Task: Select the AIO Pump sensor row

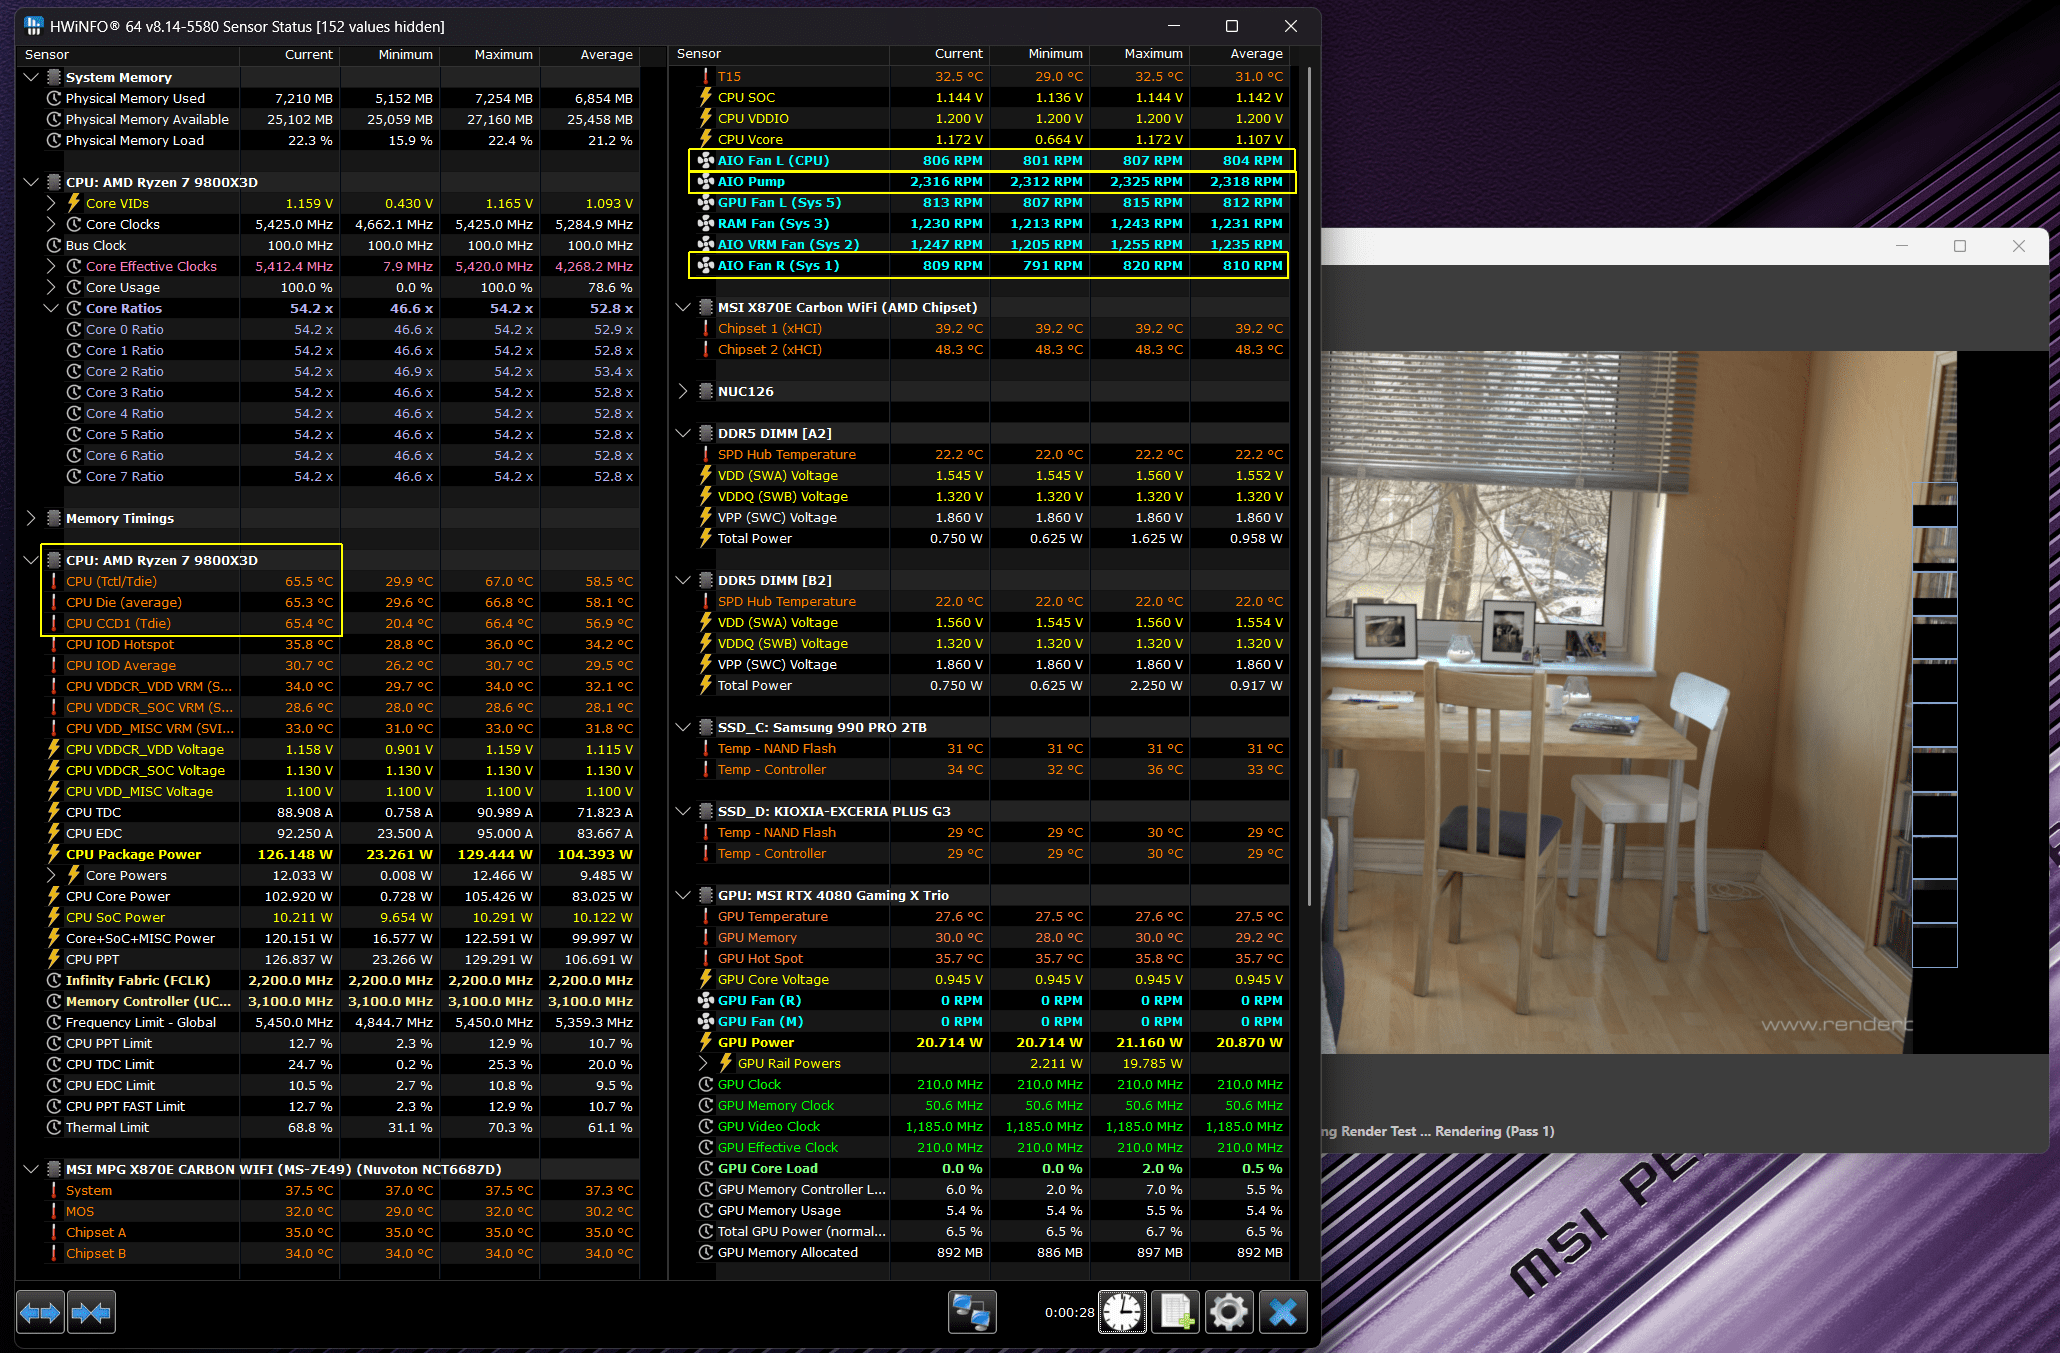Action: click(x=751, y=181)
